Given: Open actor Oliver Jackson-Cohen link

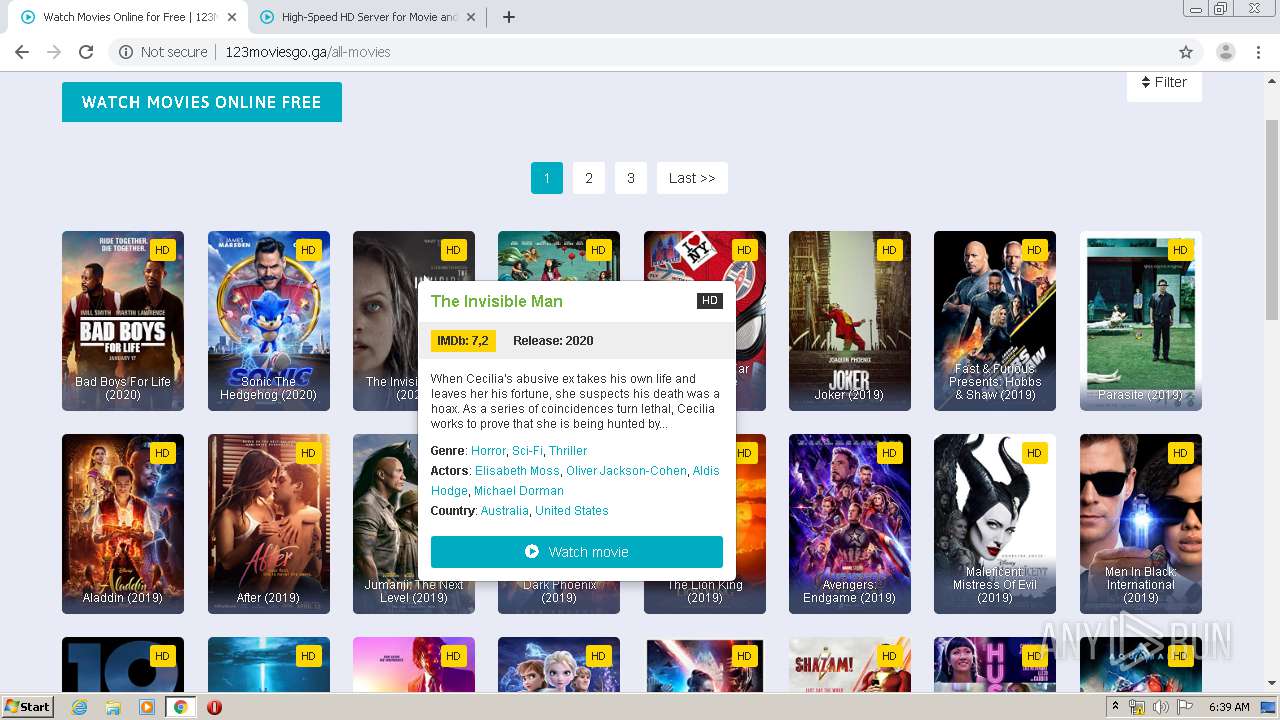Looking at the screenshot, I should (x=626, y=471).
